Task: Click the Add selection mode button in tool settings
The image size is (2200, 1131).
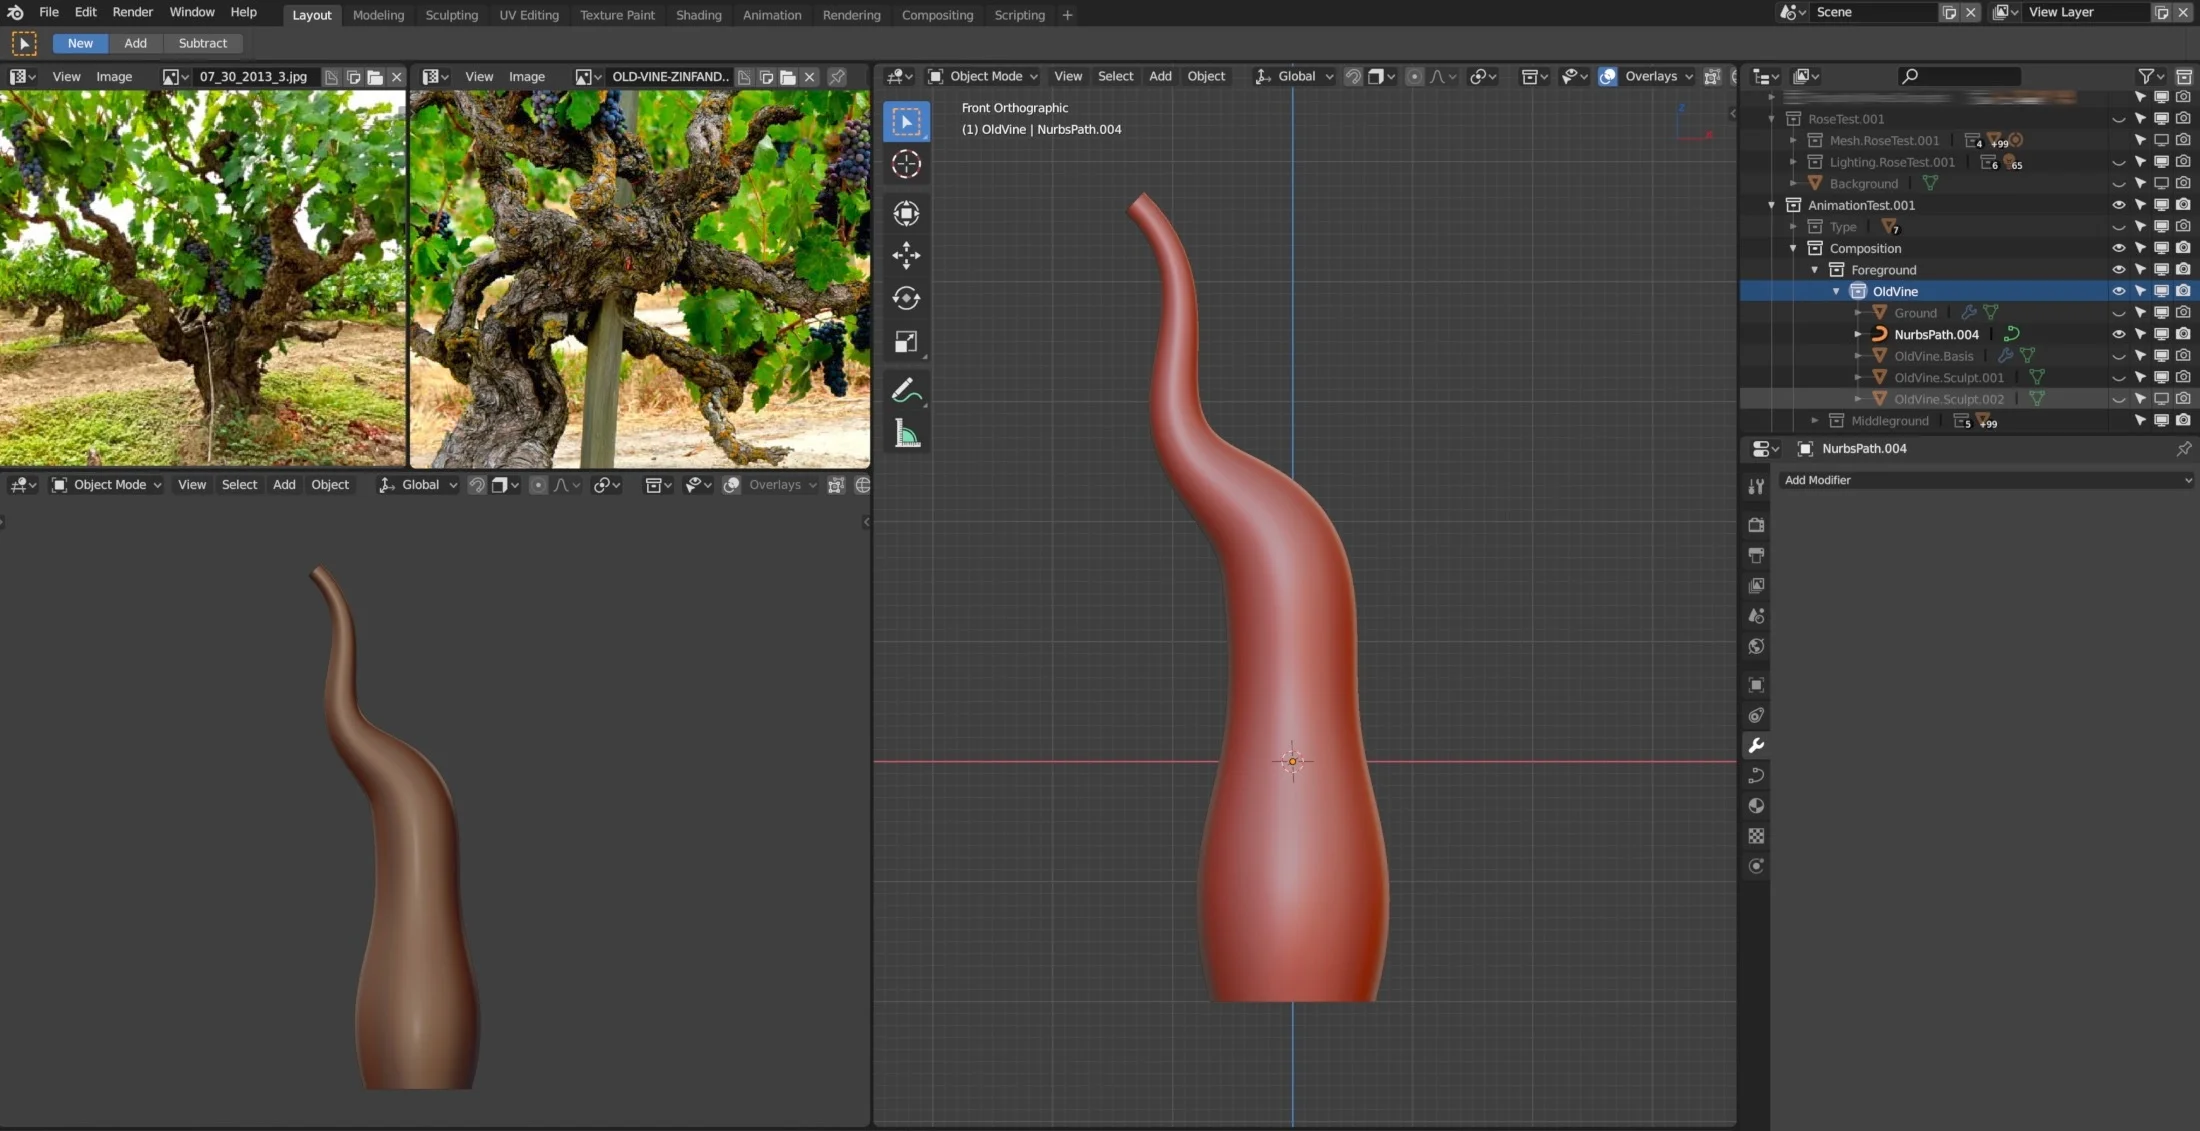Action: pyautogui.click(x=135, y=43)
